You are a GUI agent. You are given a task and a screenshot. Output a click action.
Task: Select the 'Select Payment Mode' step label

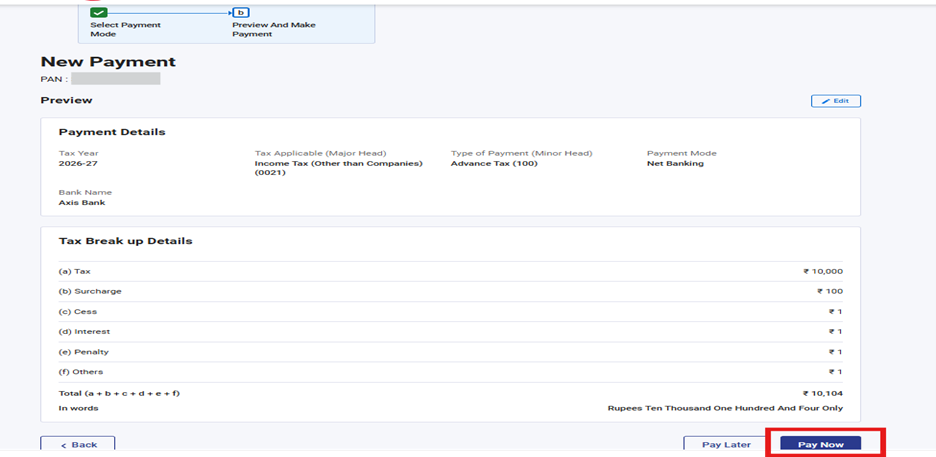[x=125, y=29]
